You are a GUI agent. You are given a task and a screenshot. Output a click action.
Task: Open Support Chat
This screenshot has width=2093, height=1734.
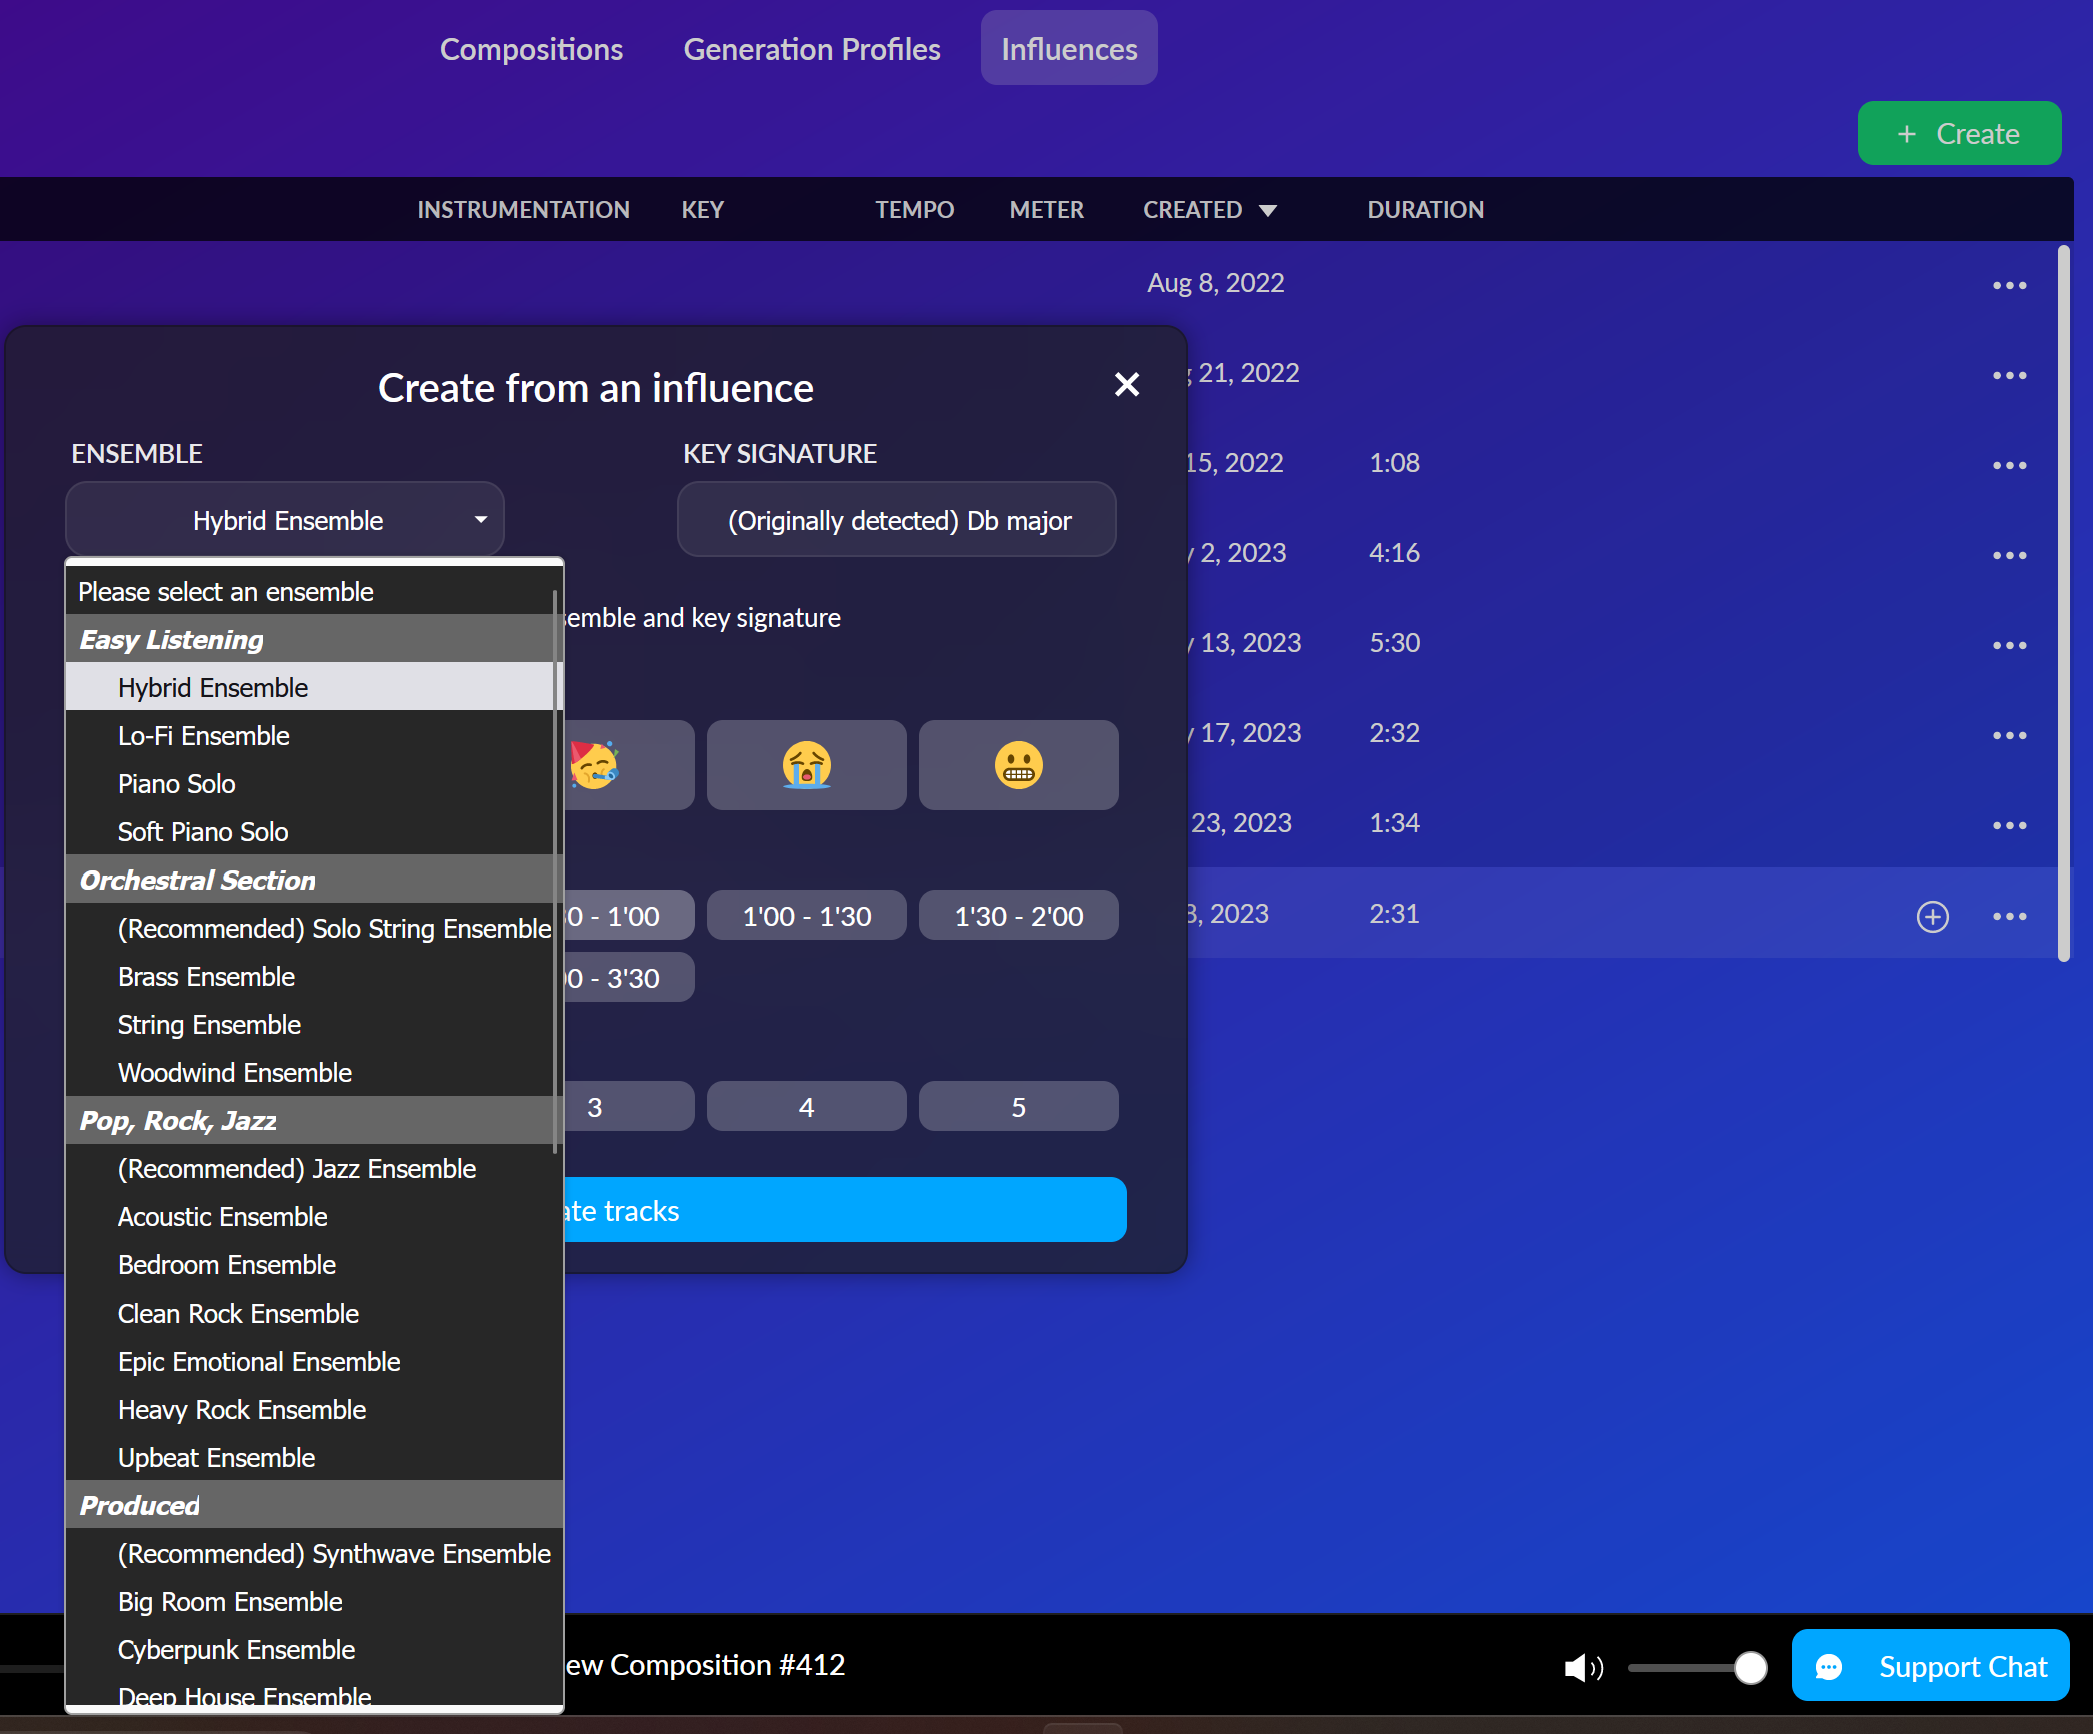1930,1666
